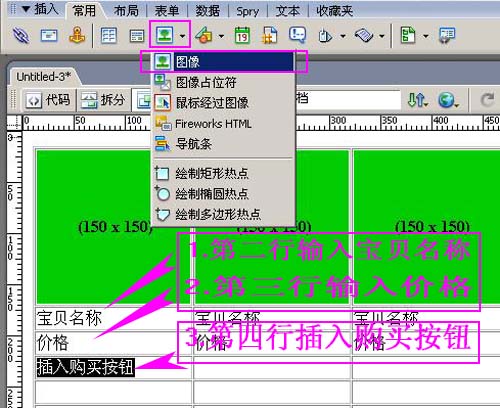Open the Templates dropdown arrow
Viewport: 500px width, 408px height.
click(x=426, y=36)
